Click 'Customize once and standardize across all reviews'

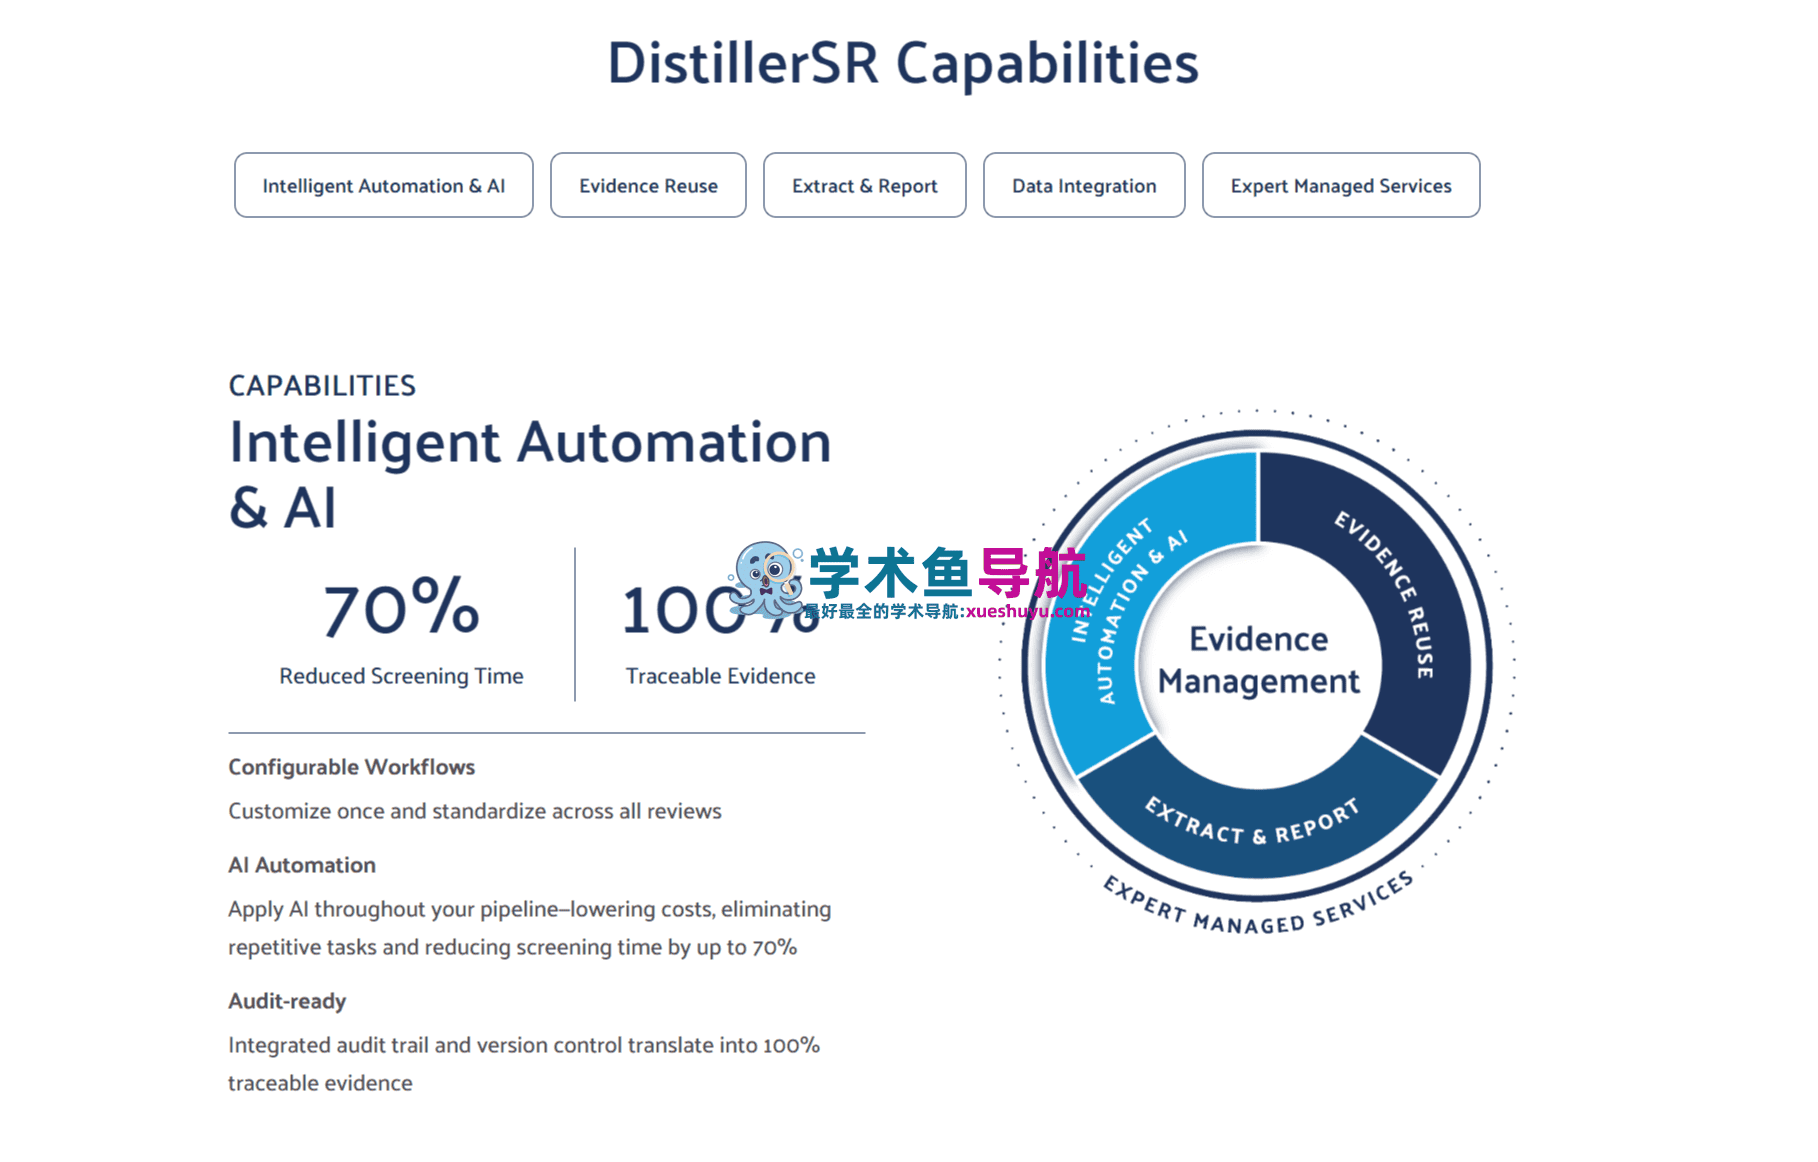(475, 811)
